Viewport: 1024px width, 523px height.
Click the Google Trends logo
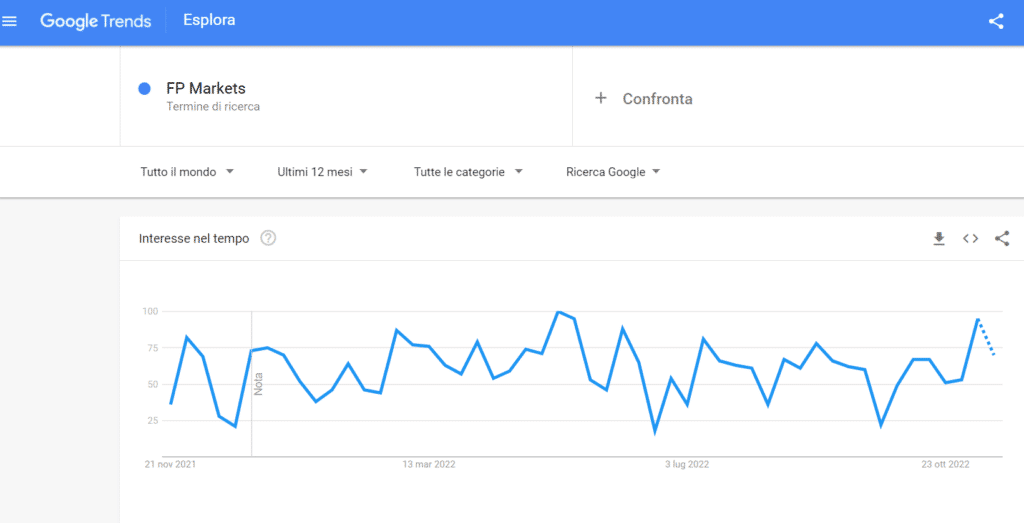click(95, 21)
